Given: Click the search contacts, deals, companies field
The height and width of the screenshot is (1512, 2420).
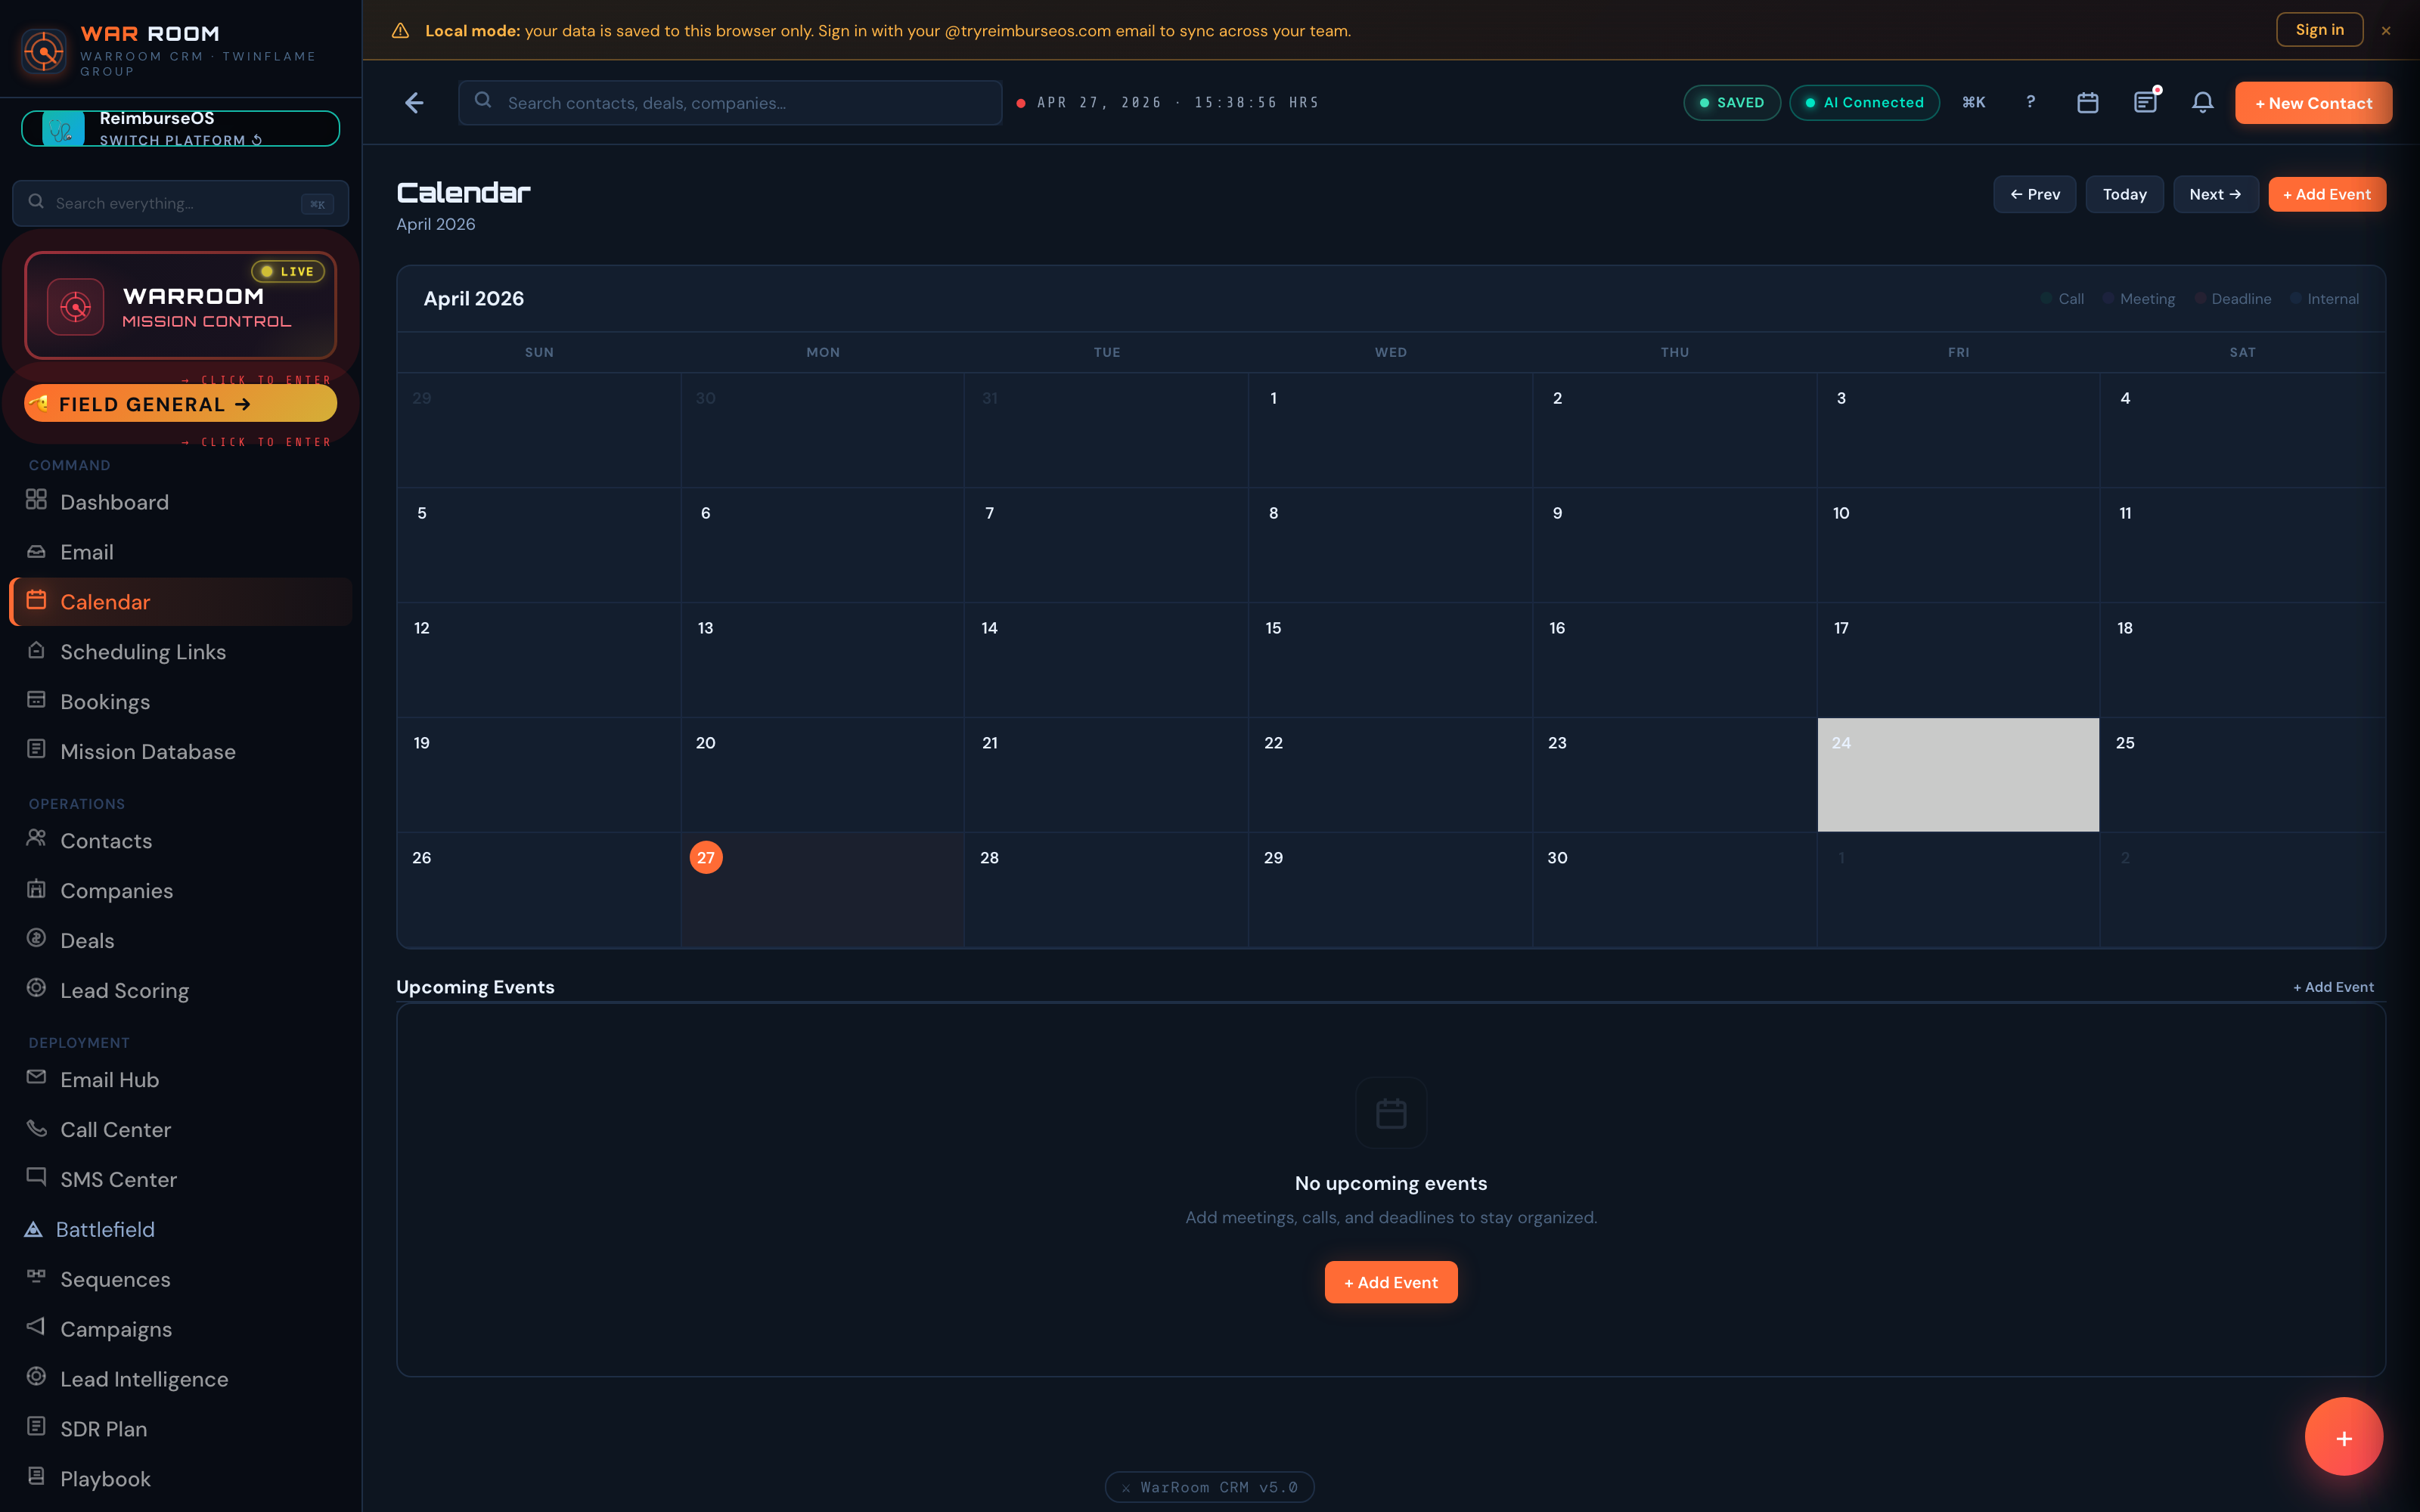Looking at the screenshot, I should pos(729,102).
